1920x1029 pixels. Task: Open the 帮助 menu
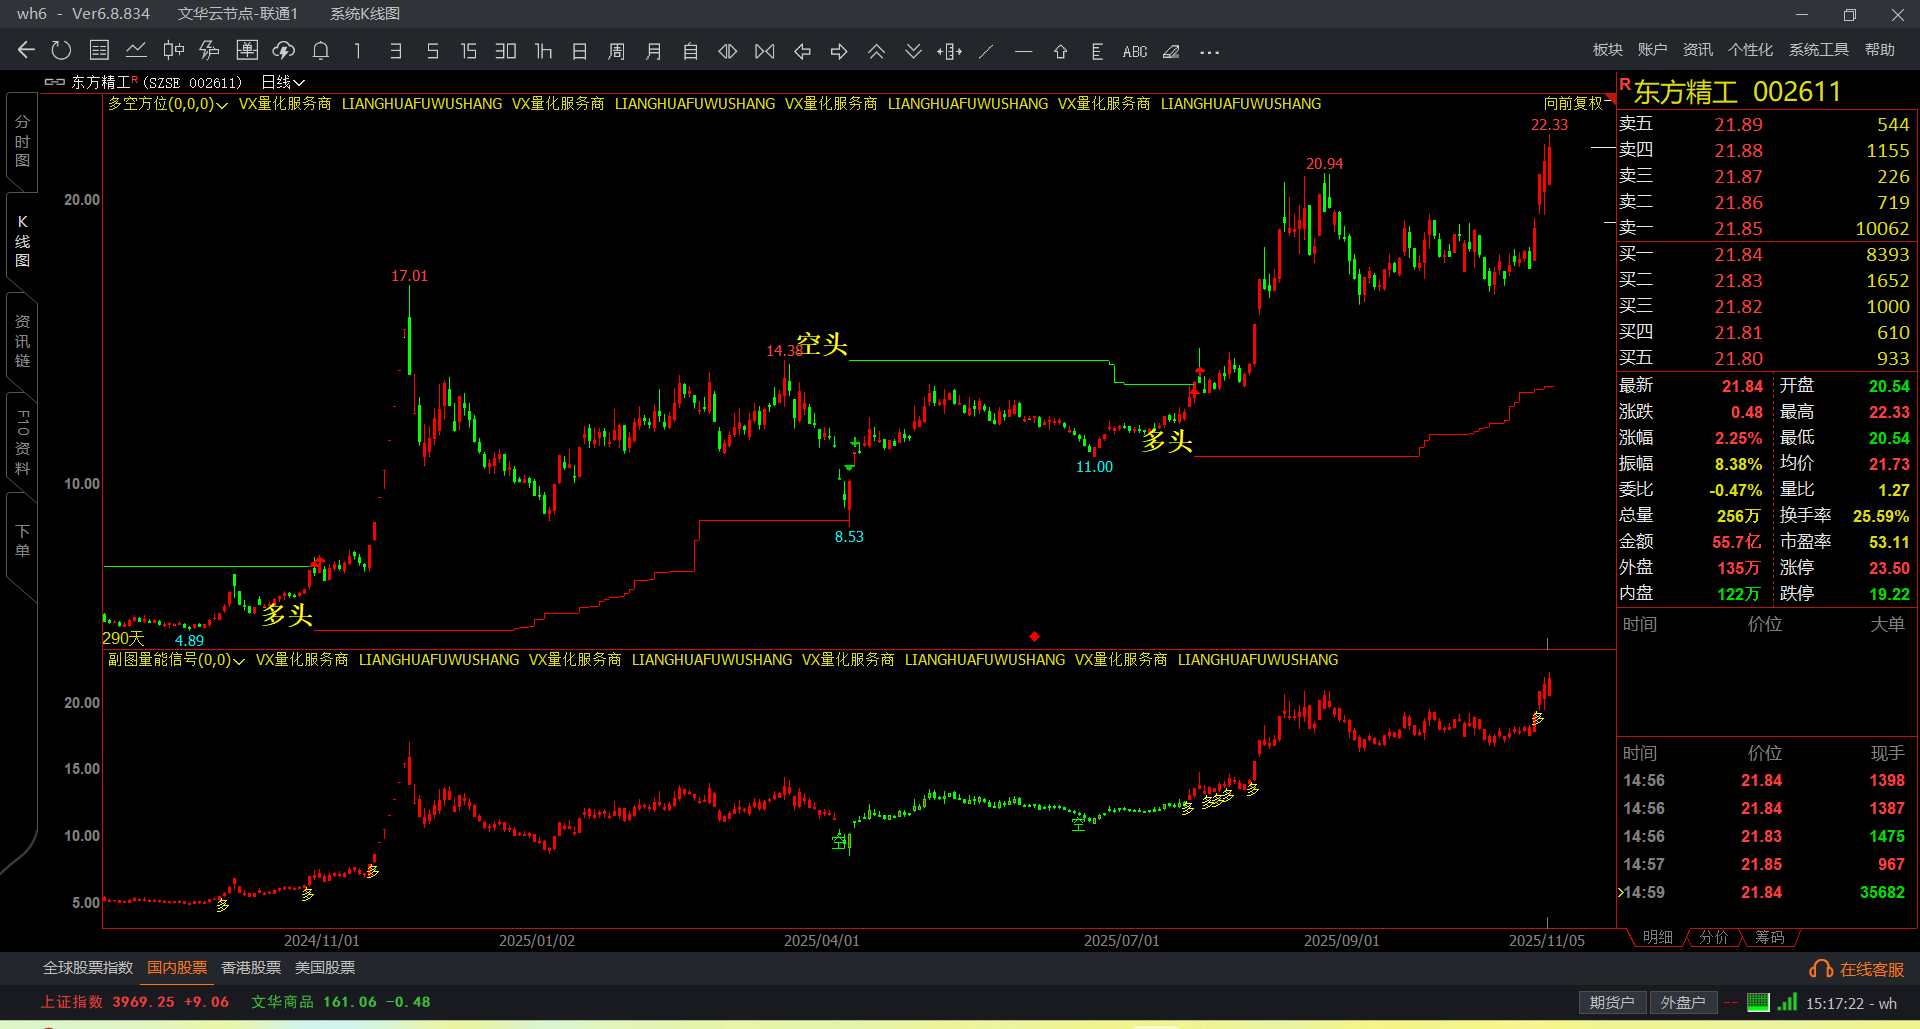click(x=1880, y=50)
